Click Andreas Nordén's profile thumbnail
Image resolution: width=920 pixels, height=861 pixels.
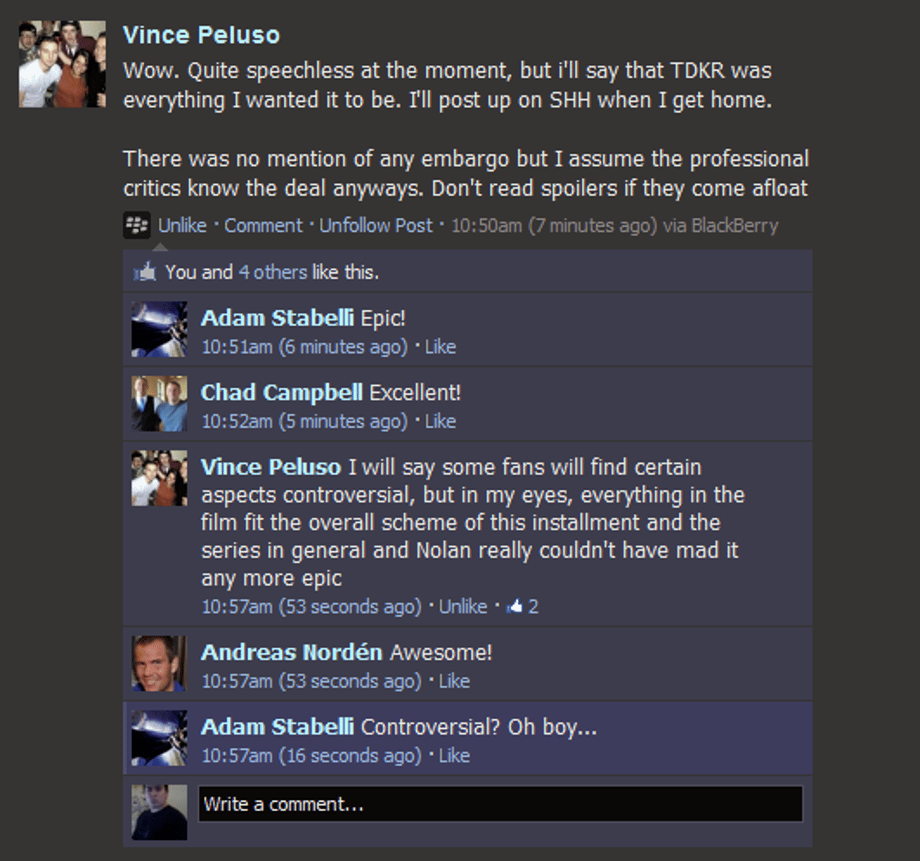[x=159, y=664]
